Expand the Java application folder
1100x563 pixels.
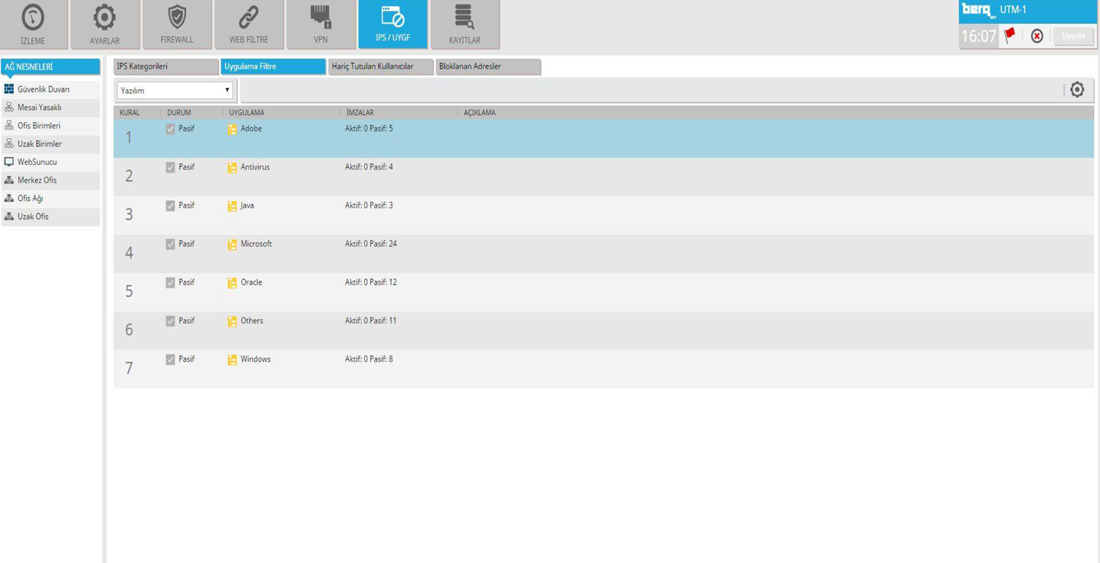click(x=232, y=206)
